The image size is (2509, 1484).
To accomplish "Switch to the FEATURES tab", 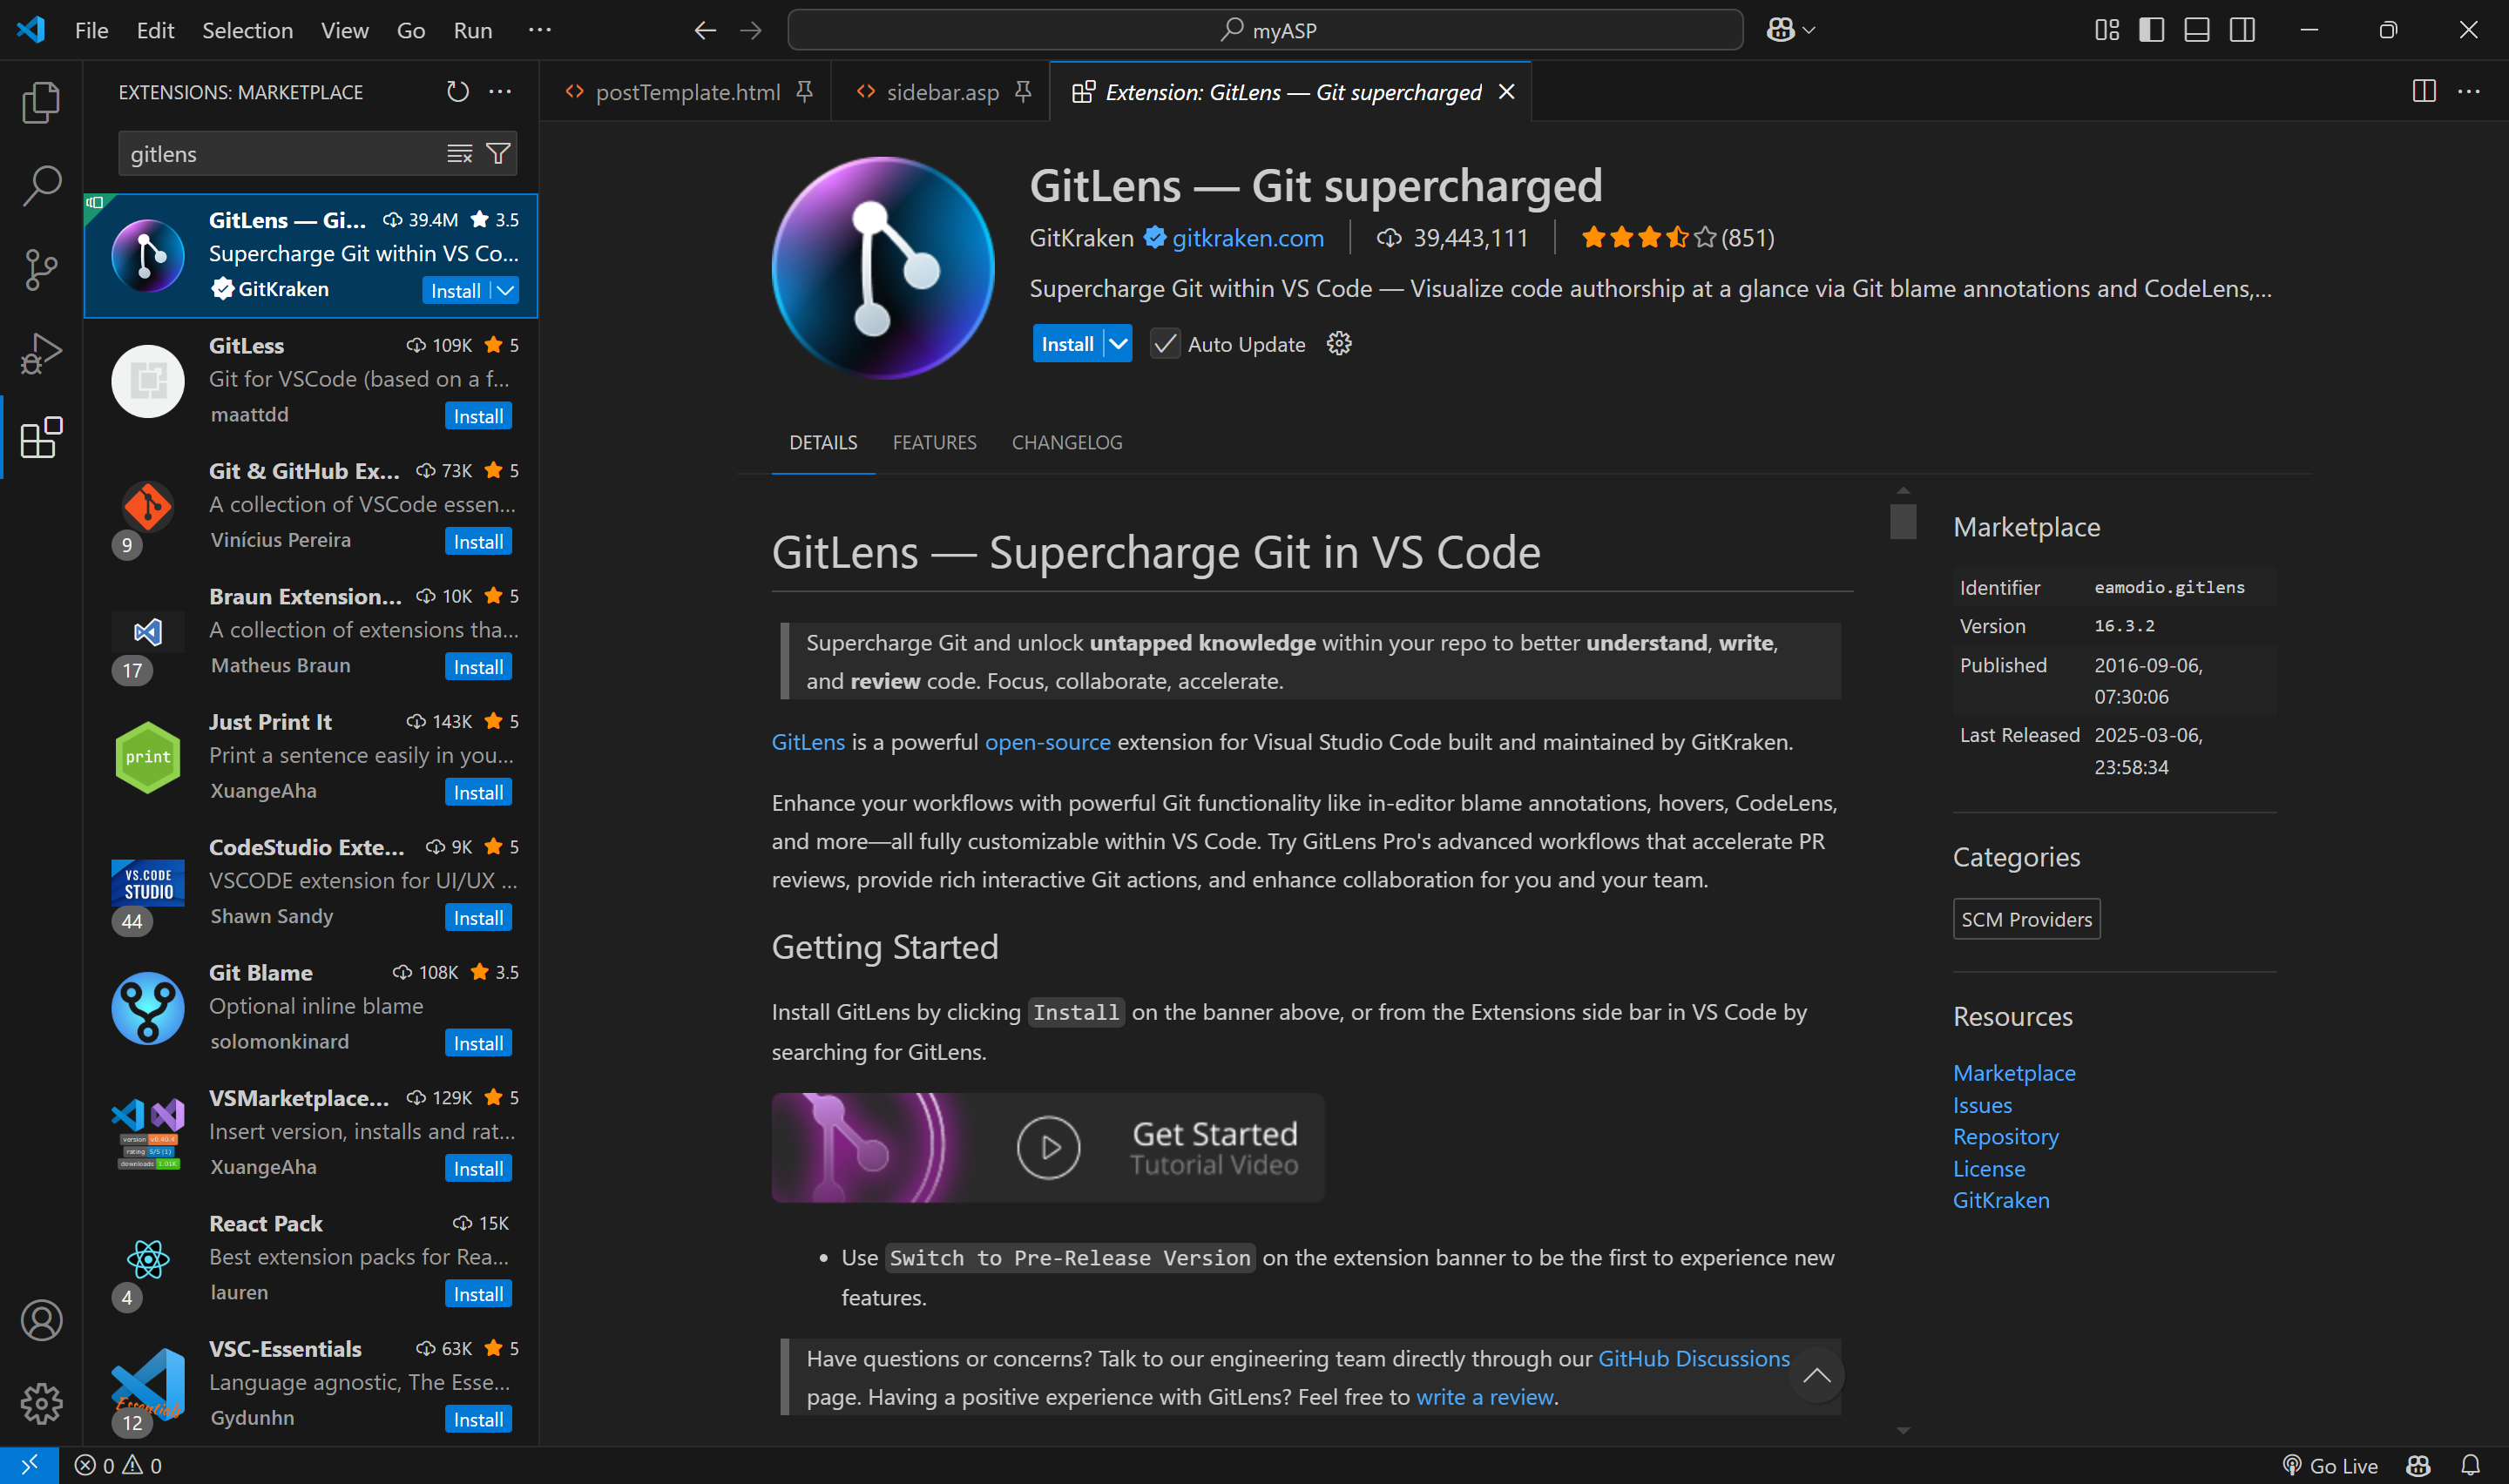I will coord(934,442).
